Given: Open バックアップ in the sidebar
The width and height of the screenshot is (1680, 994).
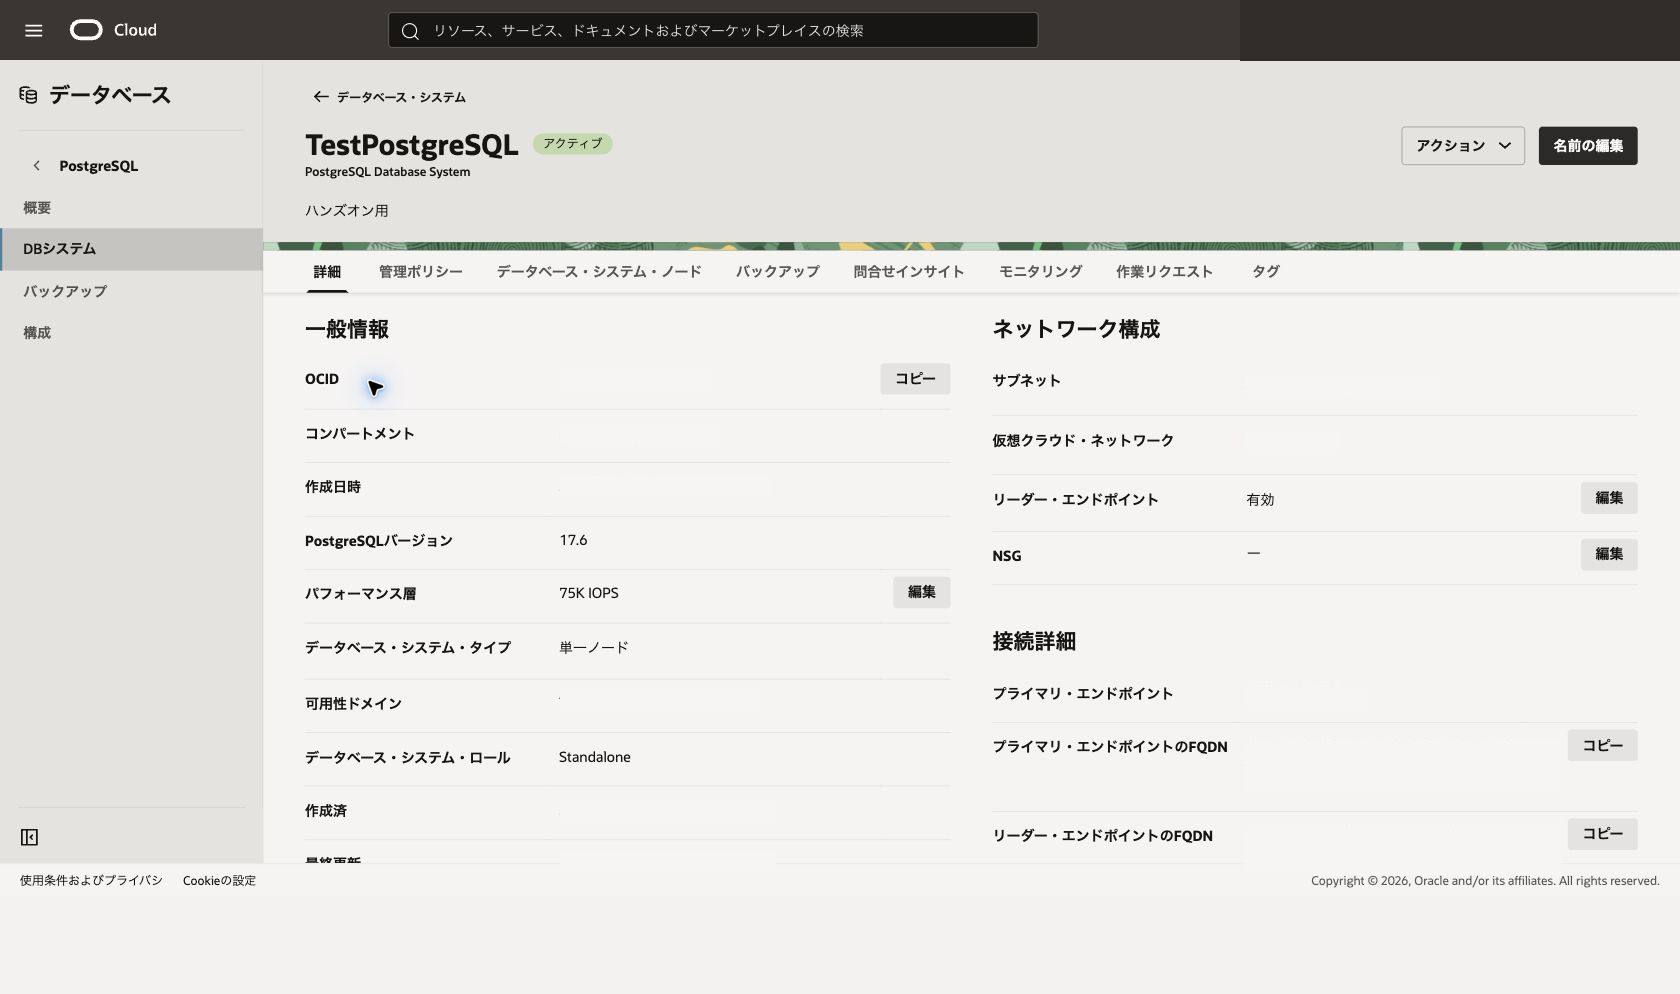Looking at the screenshot, I should click(x=65, y=291).
